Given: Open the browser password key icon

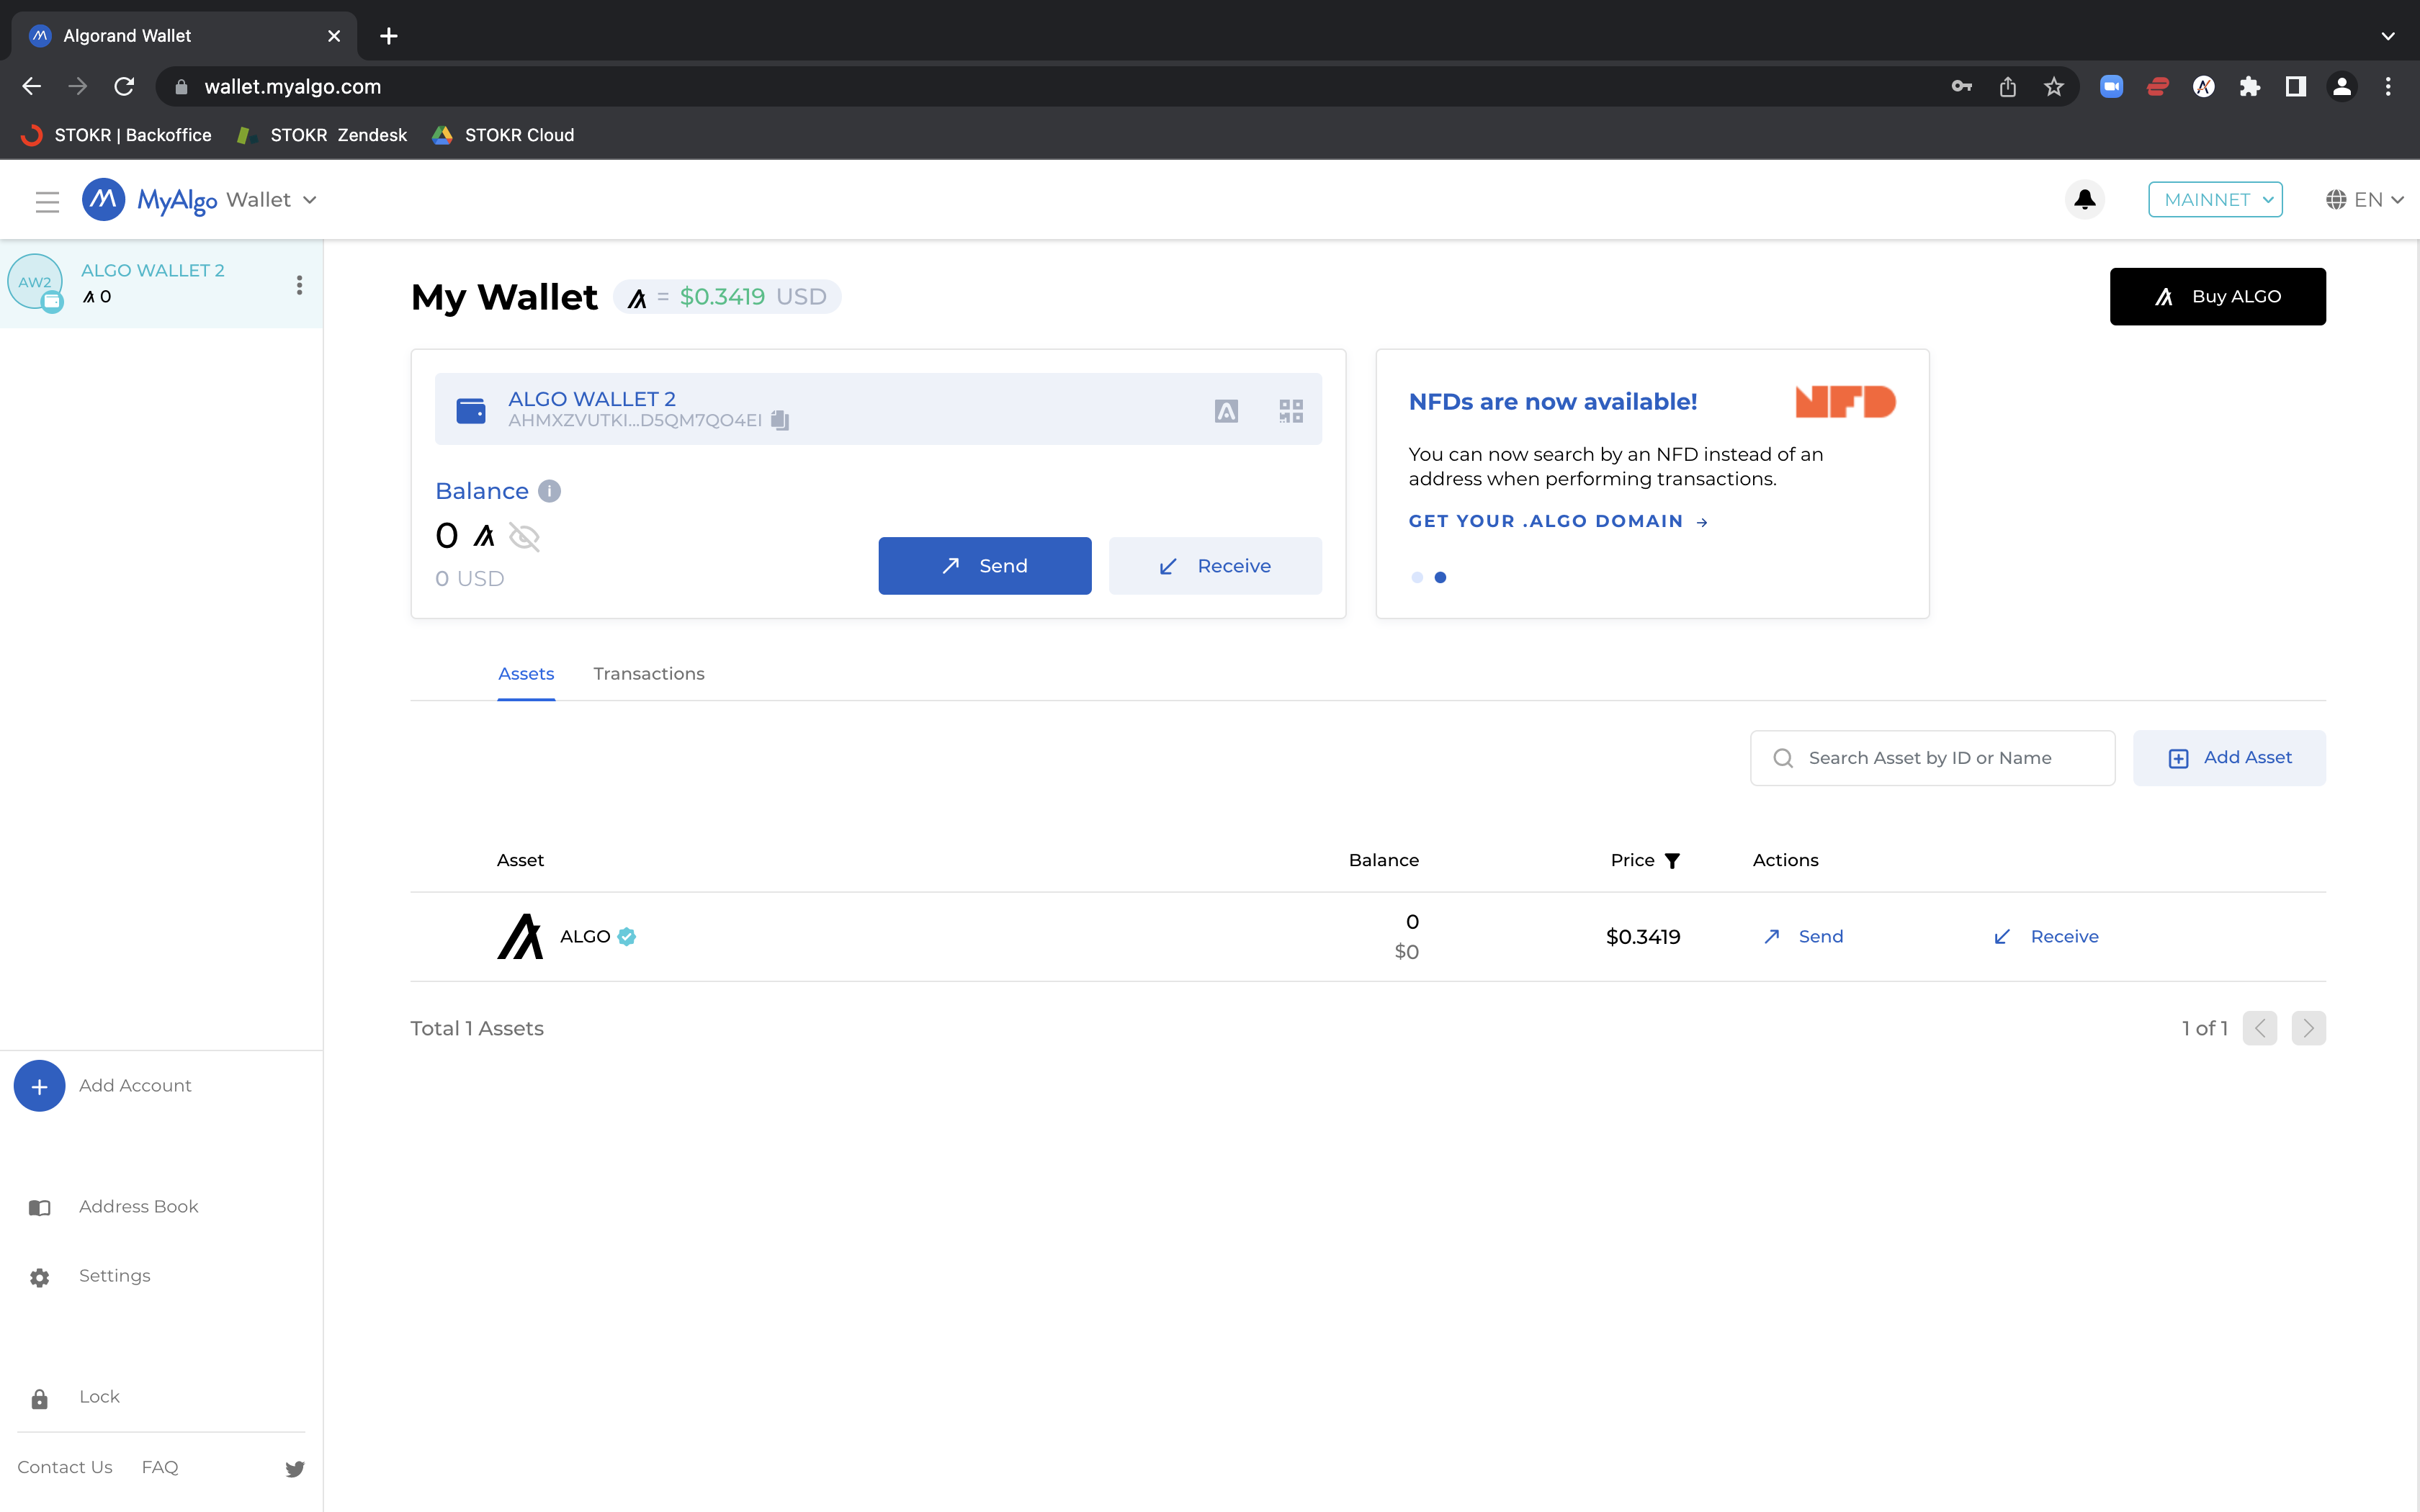Looking at the screenshot, I should pos(1961,87).
